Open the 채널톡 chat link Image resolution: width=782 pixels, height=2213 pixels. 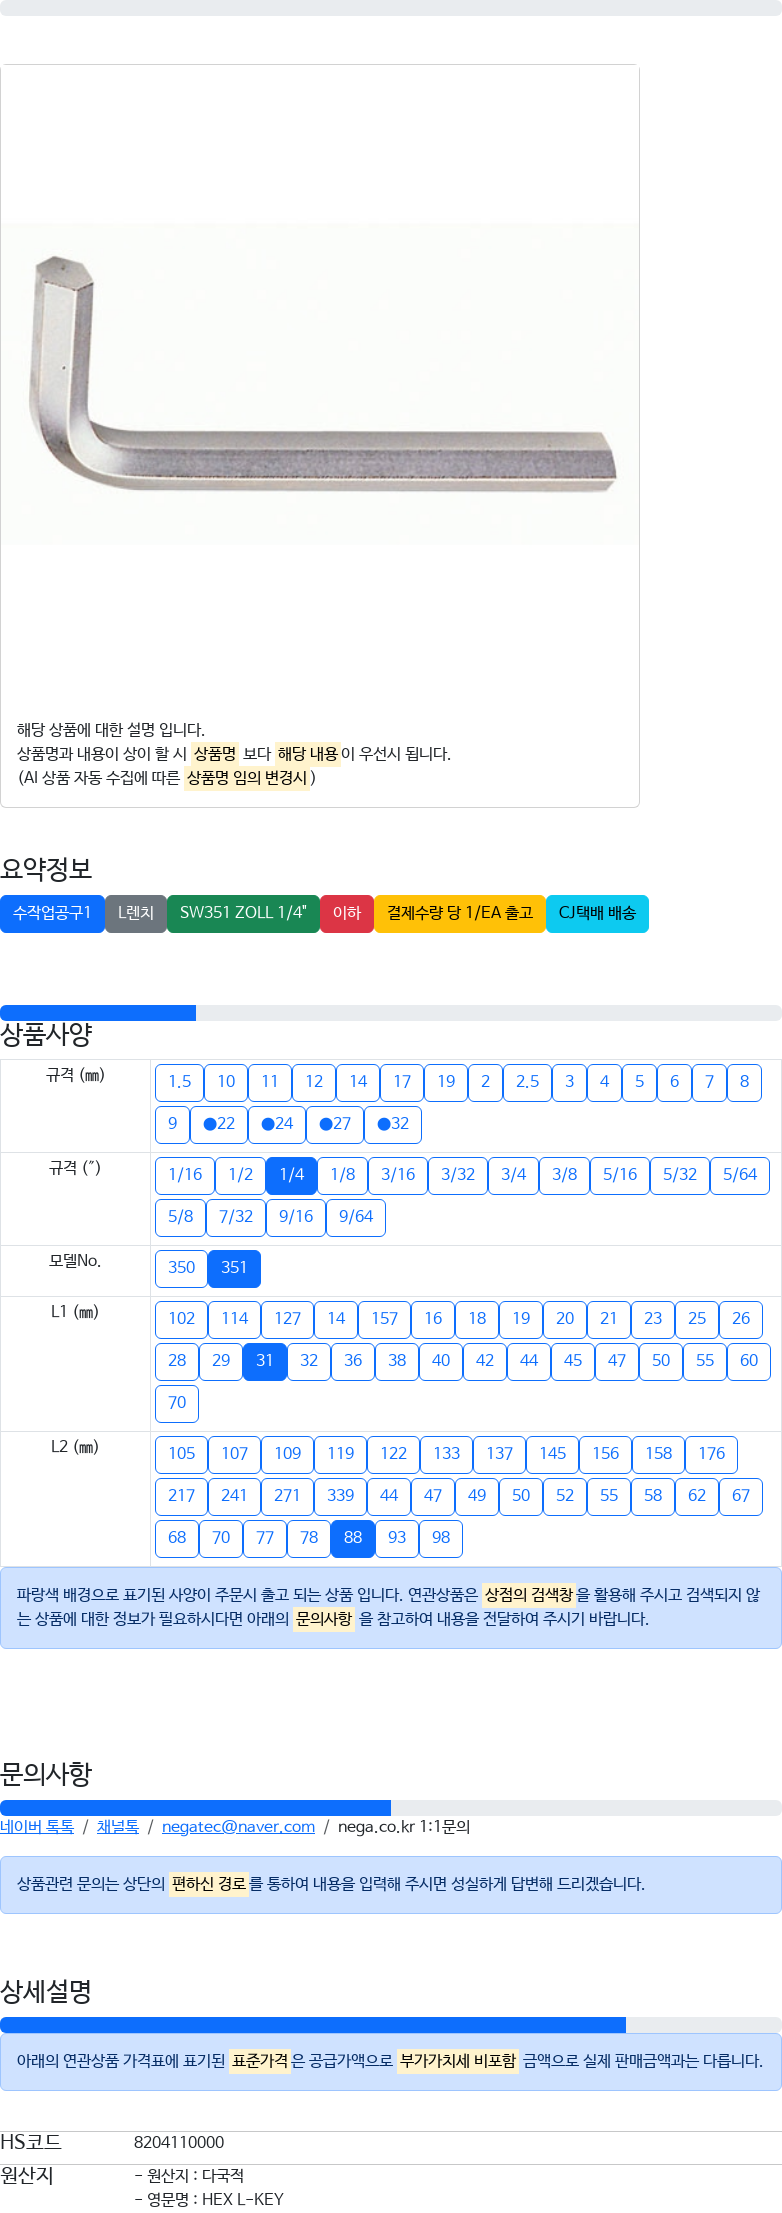click(x=118, y=1826)
